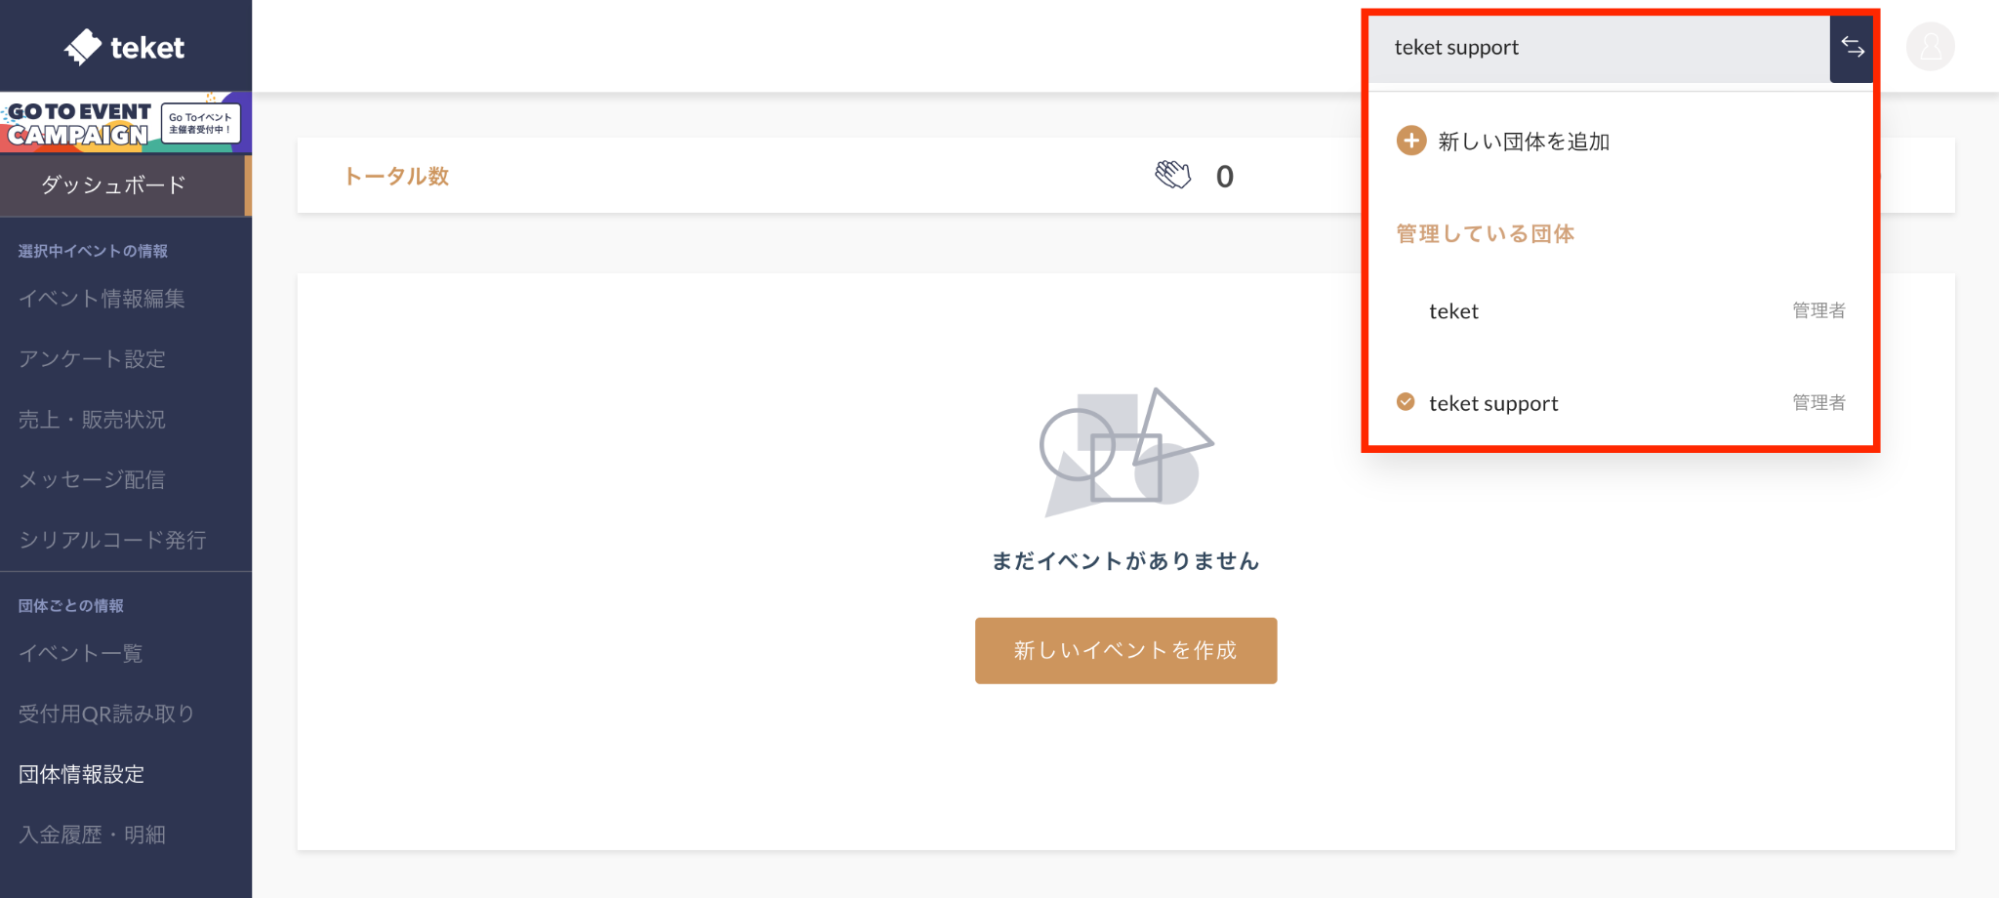The image size is (1999, 898).
Task: Click the teket support organization selector field
Action: (x=1599, y=48)
